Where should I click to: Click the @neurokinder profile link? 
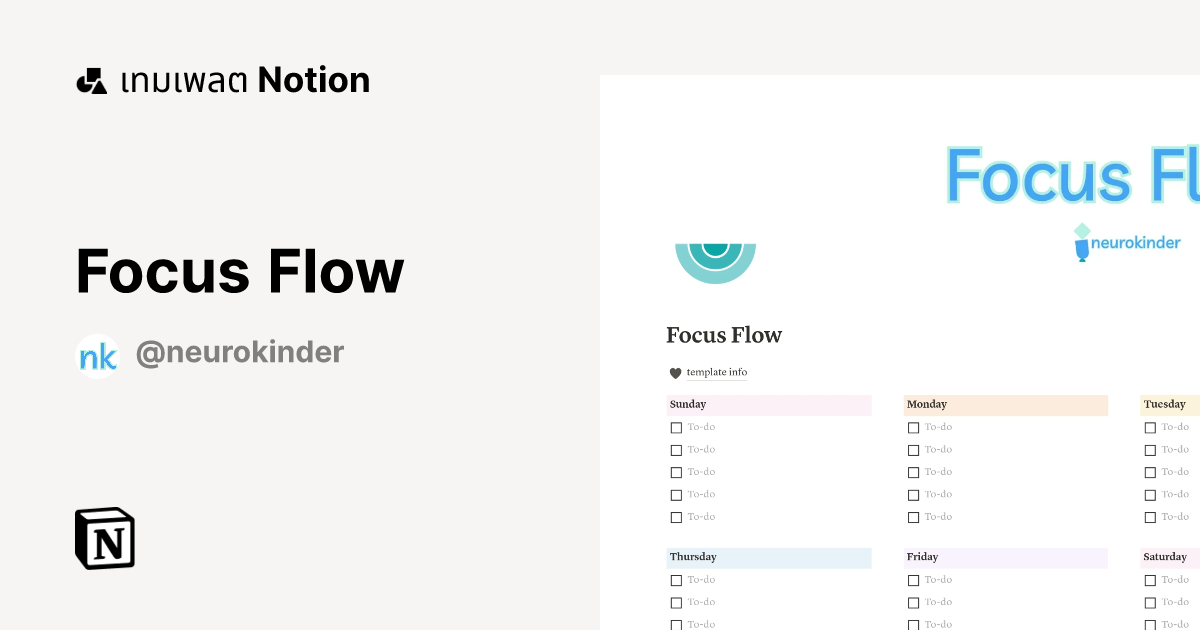[x=240, y=352]
